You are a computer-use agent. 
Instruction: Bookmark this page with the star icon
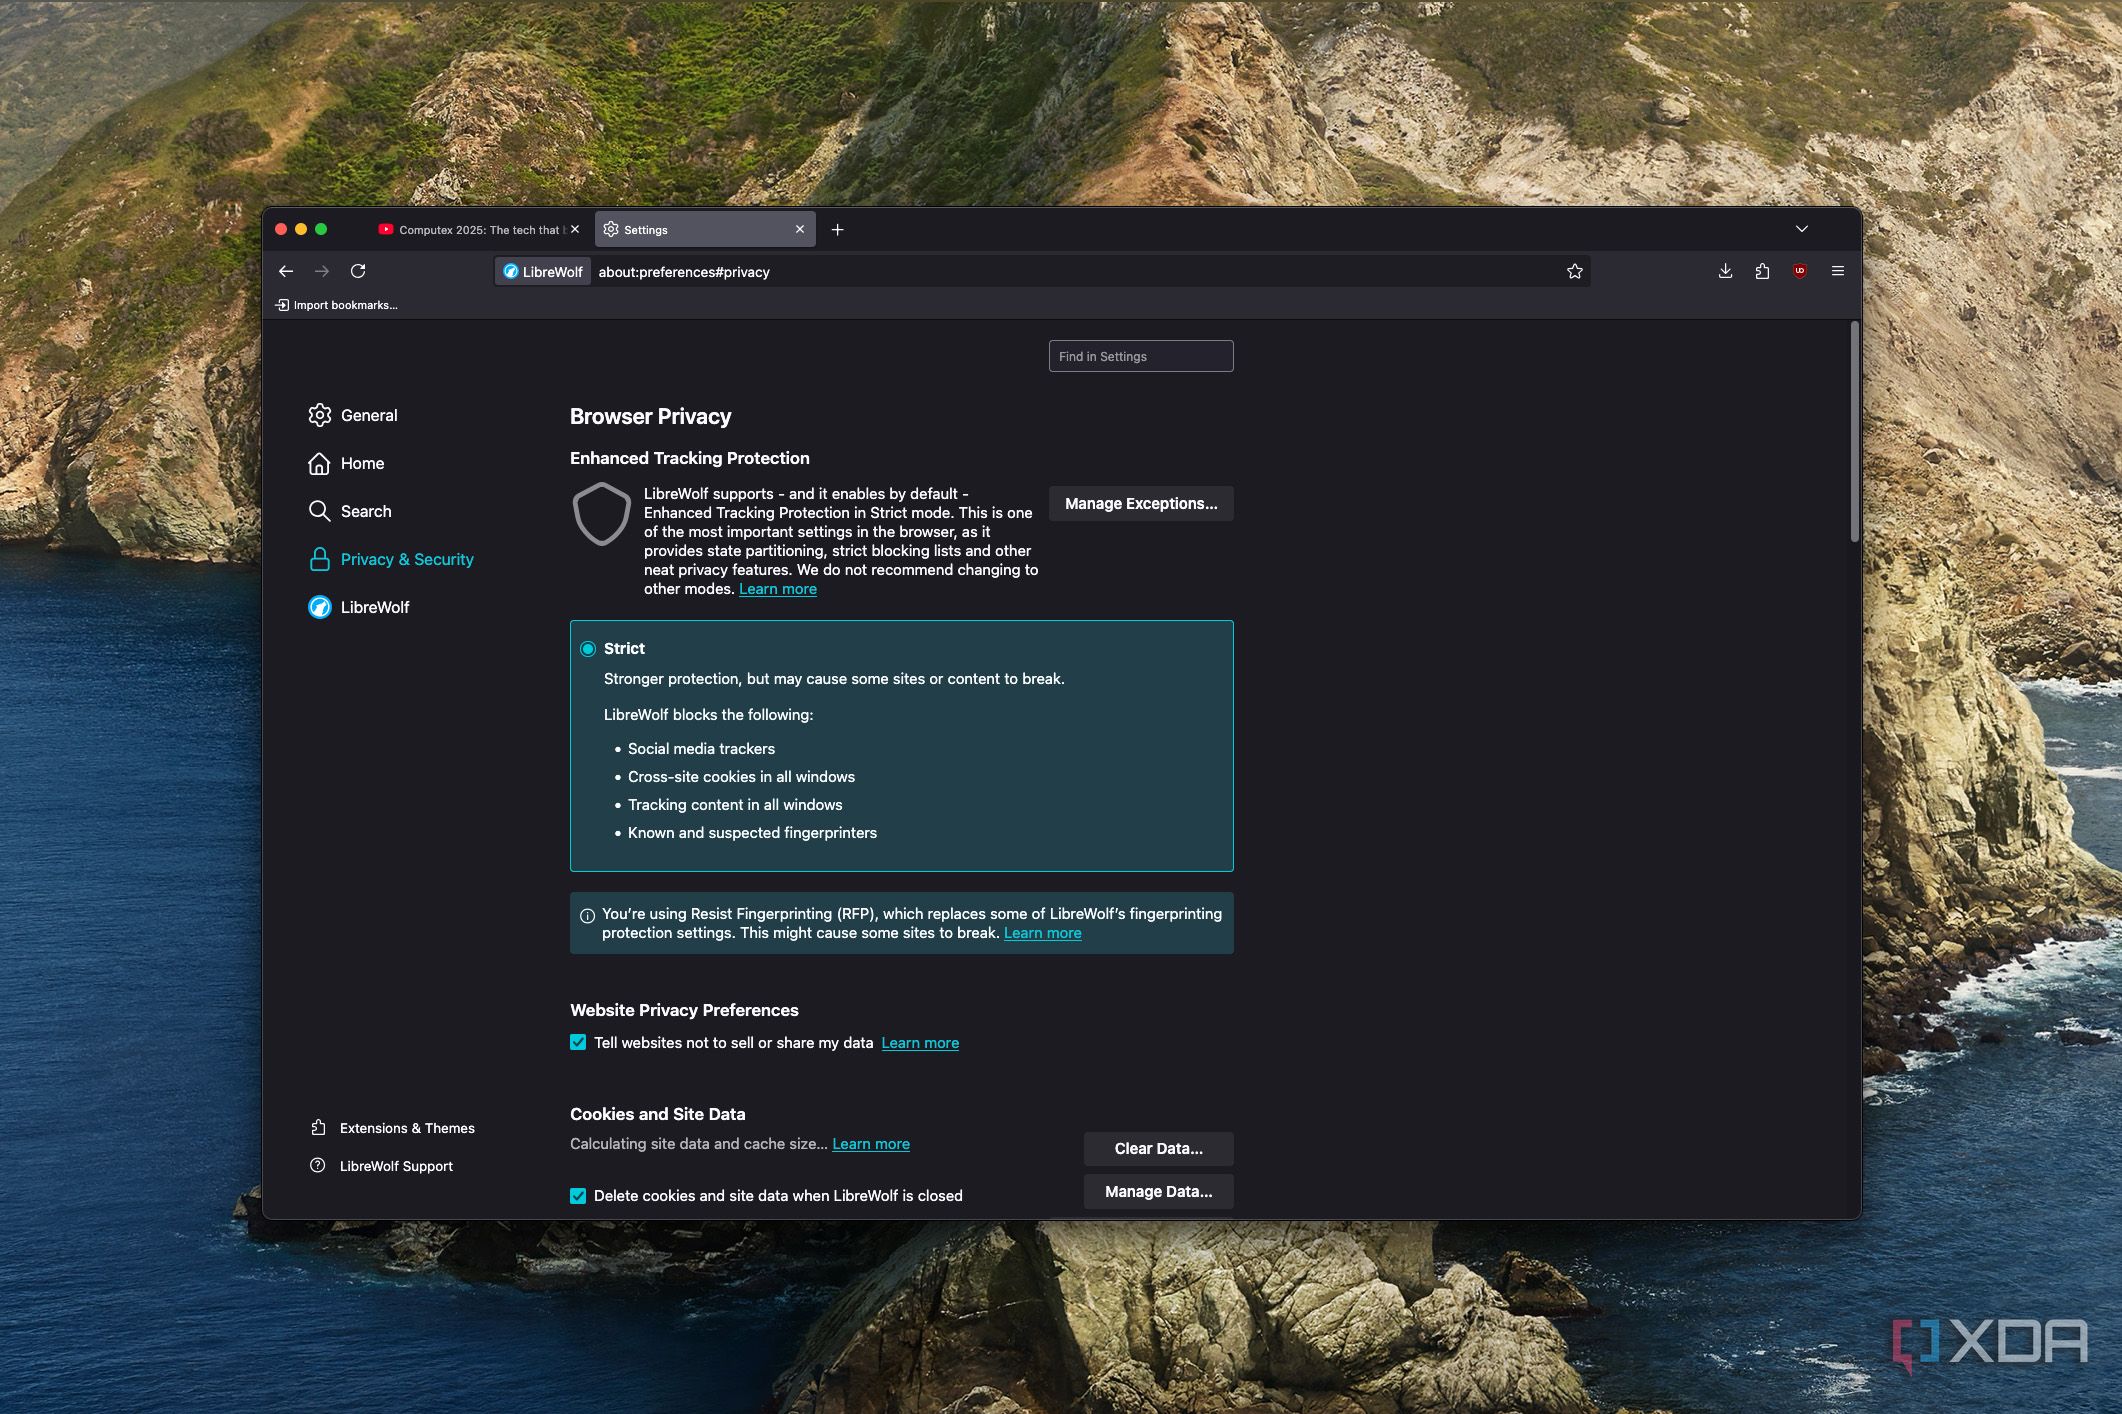click(1574, 271)
